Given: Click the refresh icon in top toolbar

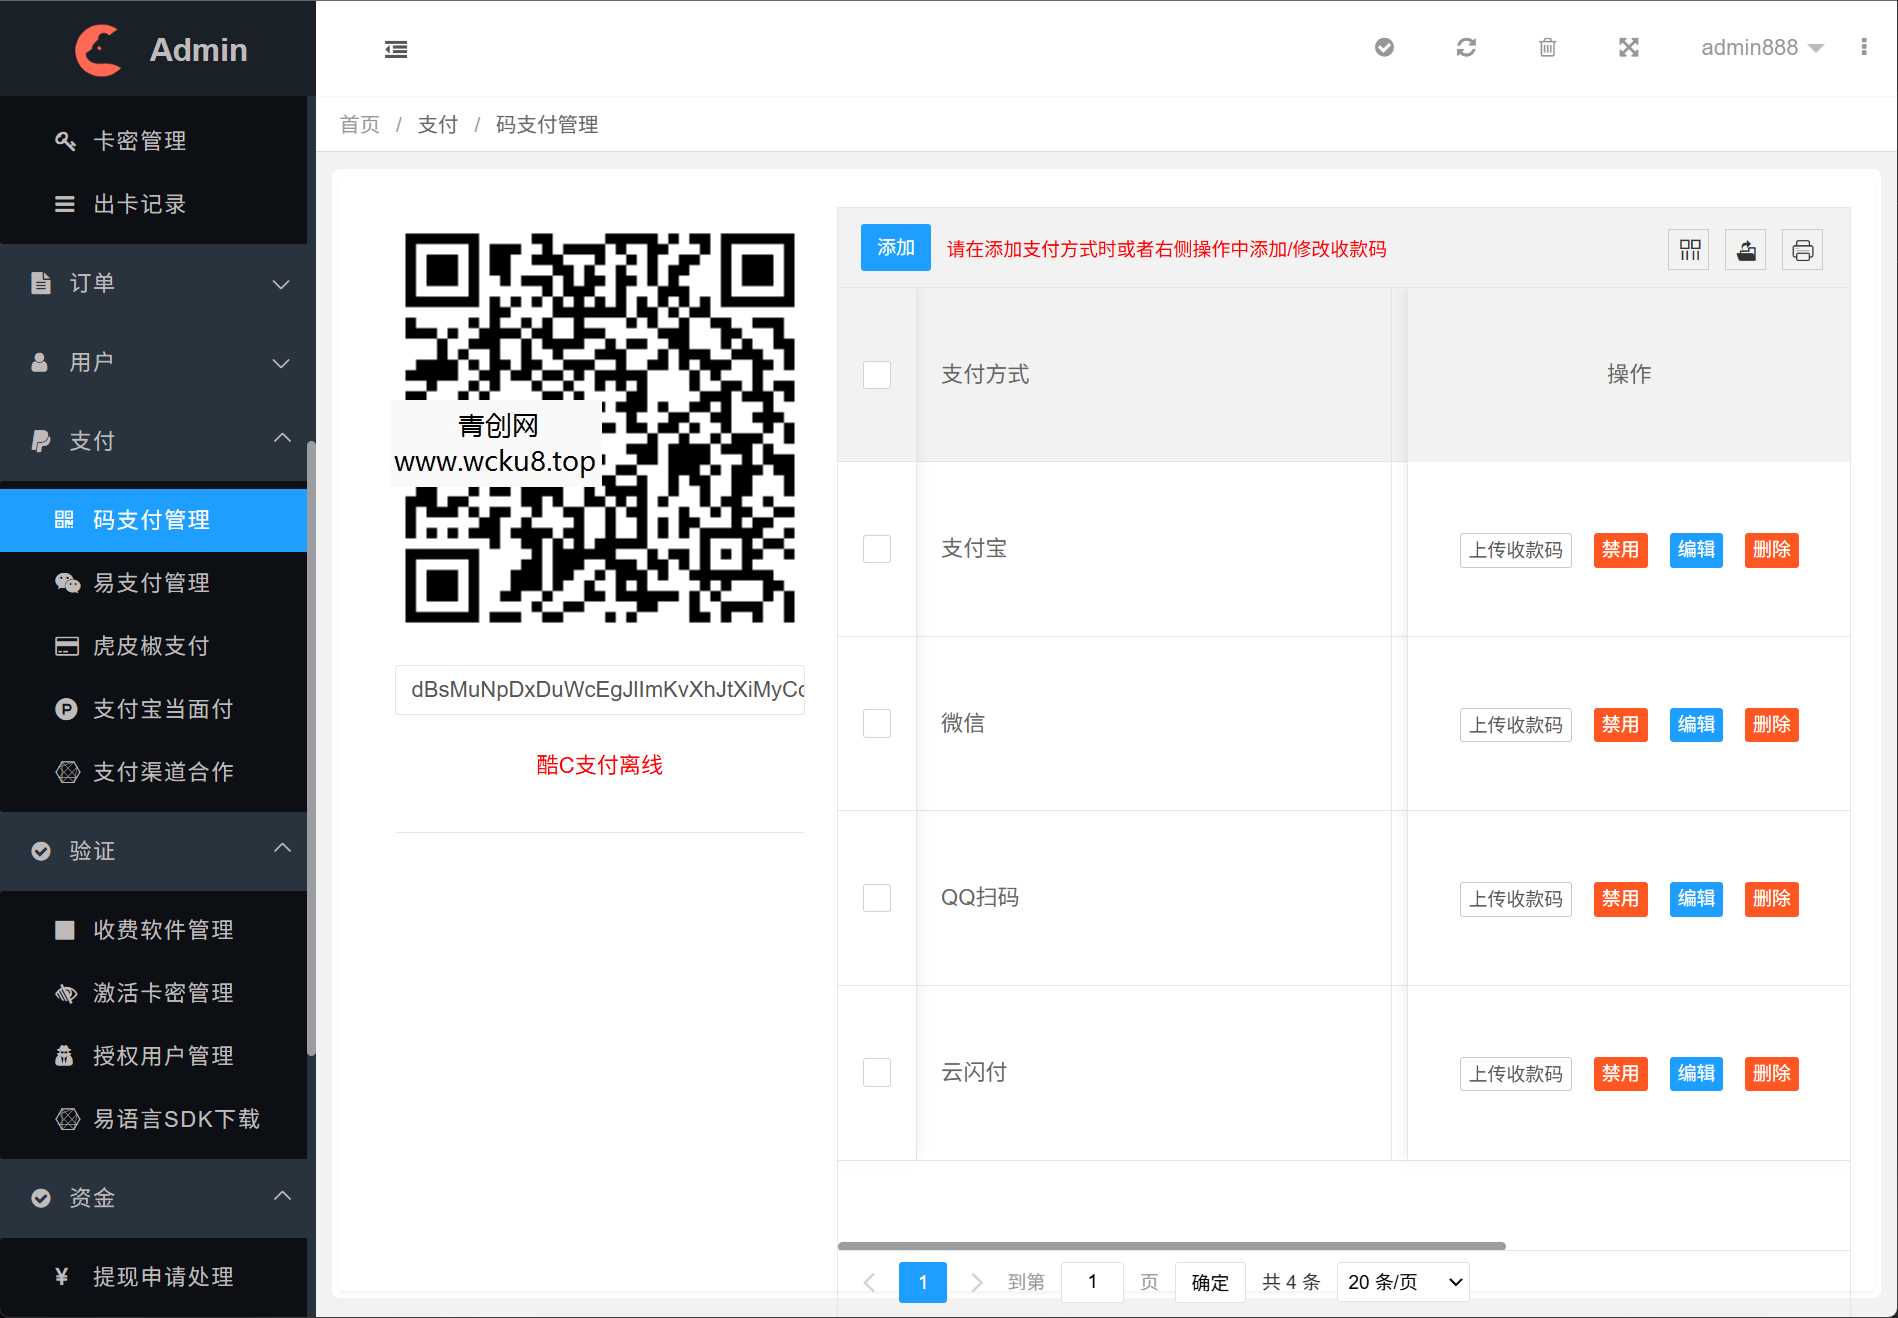Looking at the screenshot, I should (1466, 47).
